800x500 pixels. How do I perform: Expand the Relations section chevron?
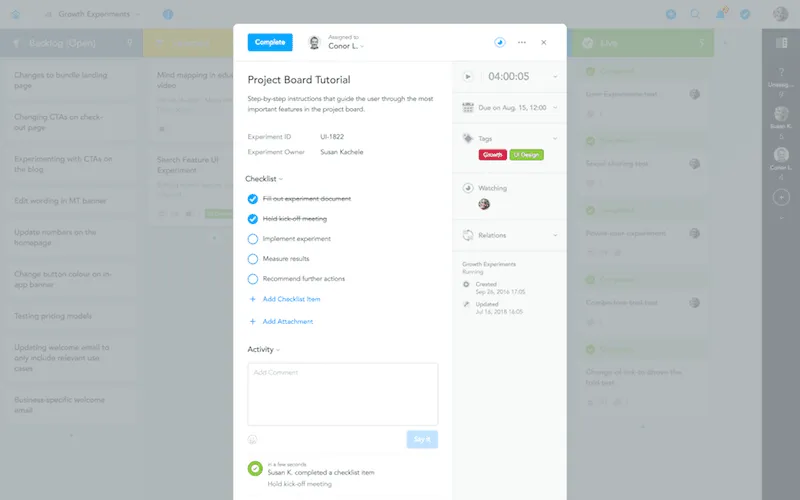pos(555,235)
